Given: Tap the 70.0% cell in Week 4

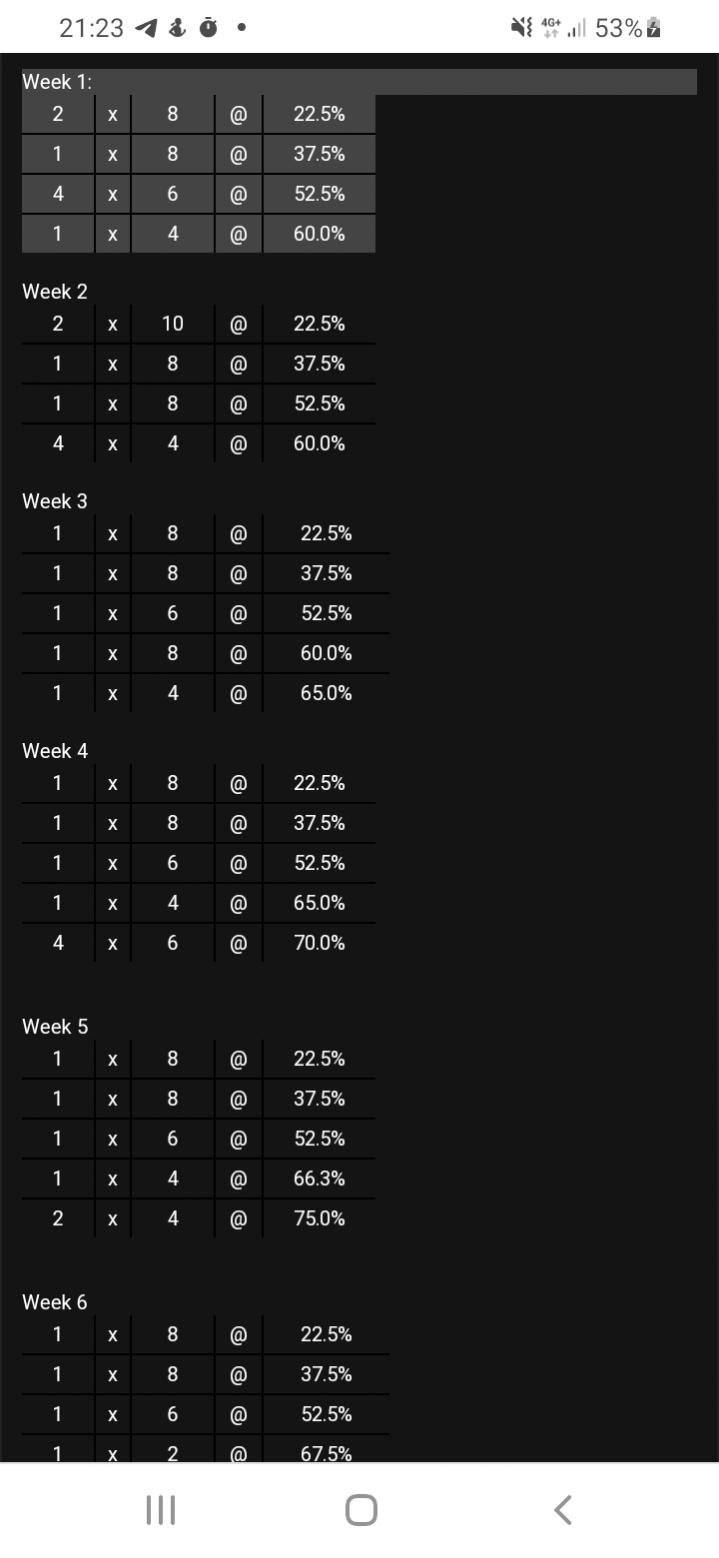Looking at the screenshot, I should [319, 943].
